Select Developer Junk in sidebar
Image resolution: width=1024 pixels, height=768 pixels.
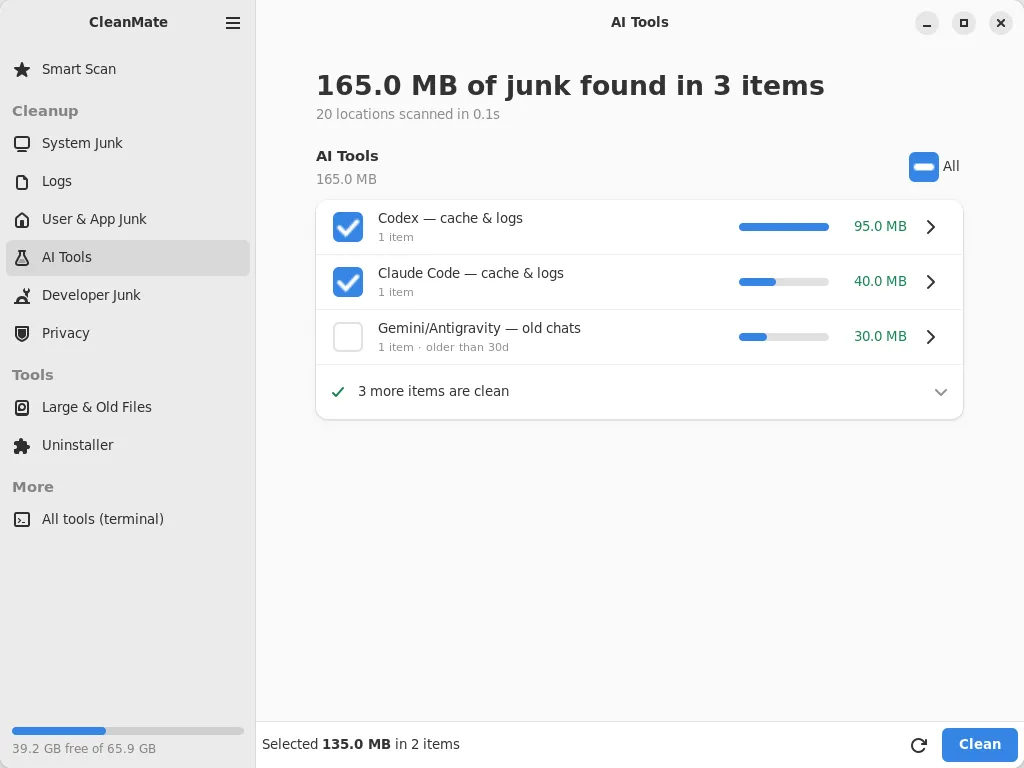[128, 295]
